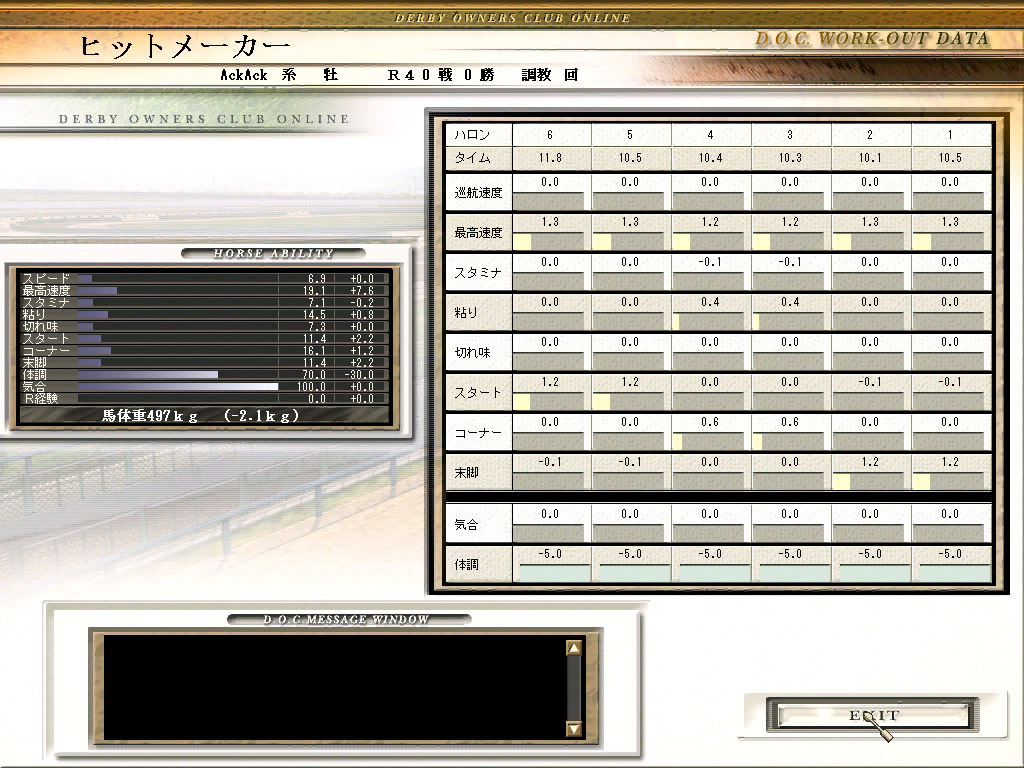Click the message window scroll down arrow
This screenshot has width=1024, height=768.
[574, 728]
